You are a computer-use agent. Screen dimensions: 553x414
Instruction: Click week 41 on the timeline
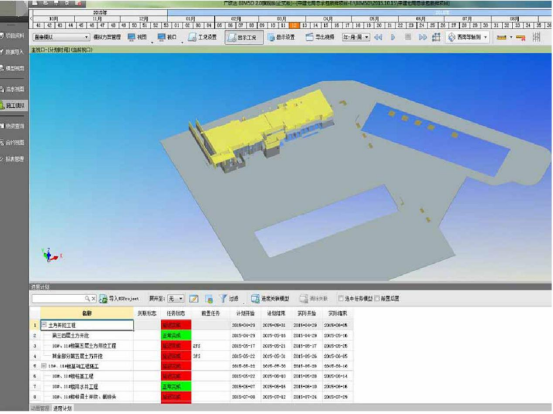pyautogui.click(x=39, y=25)
